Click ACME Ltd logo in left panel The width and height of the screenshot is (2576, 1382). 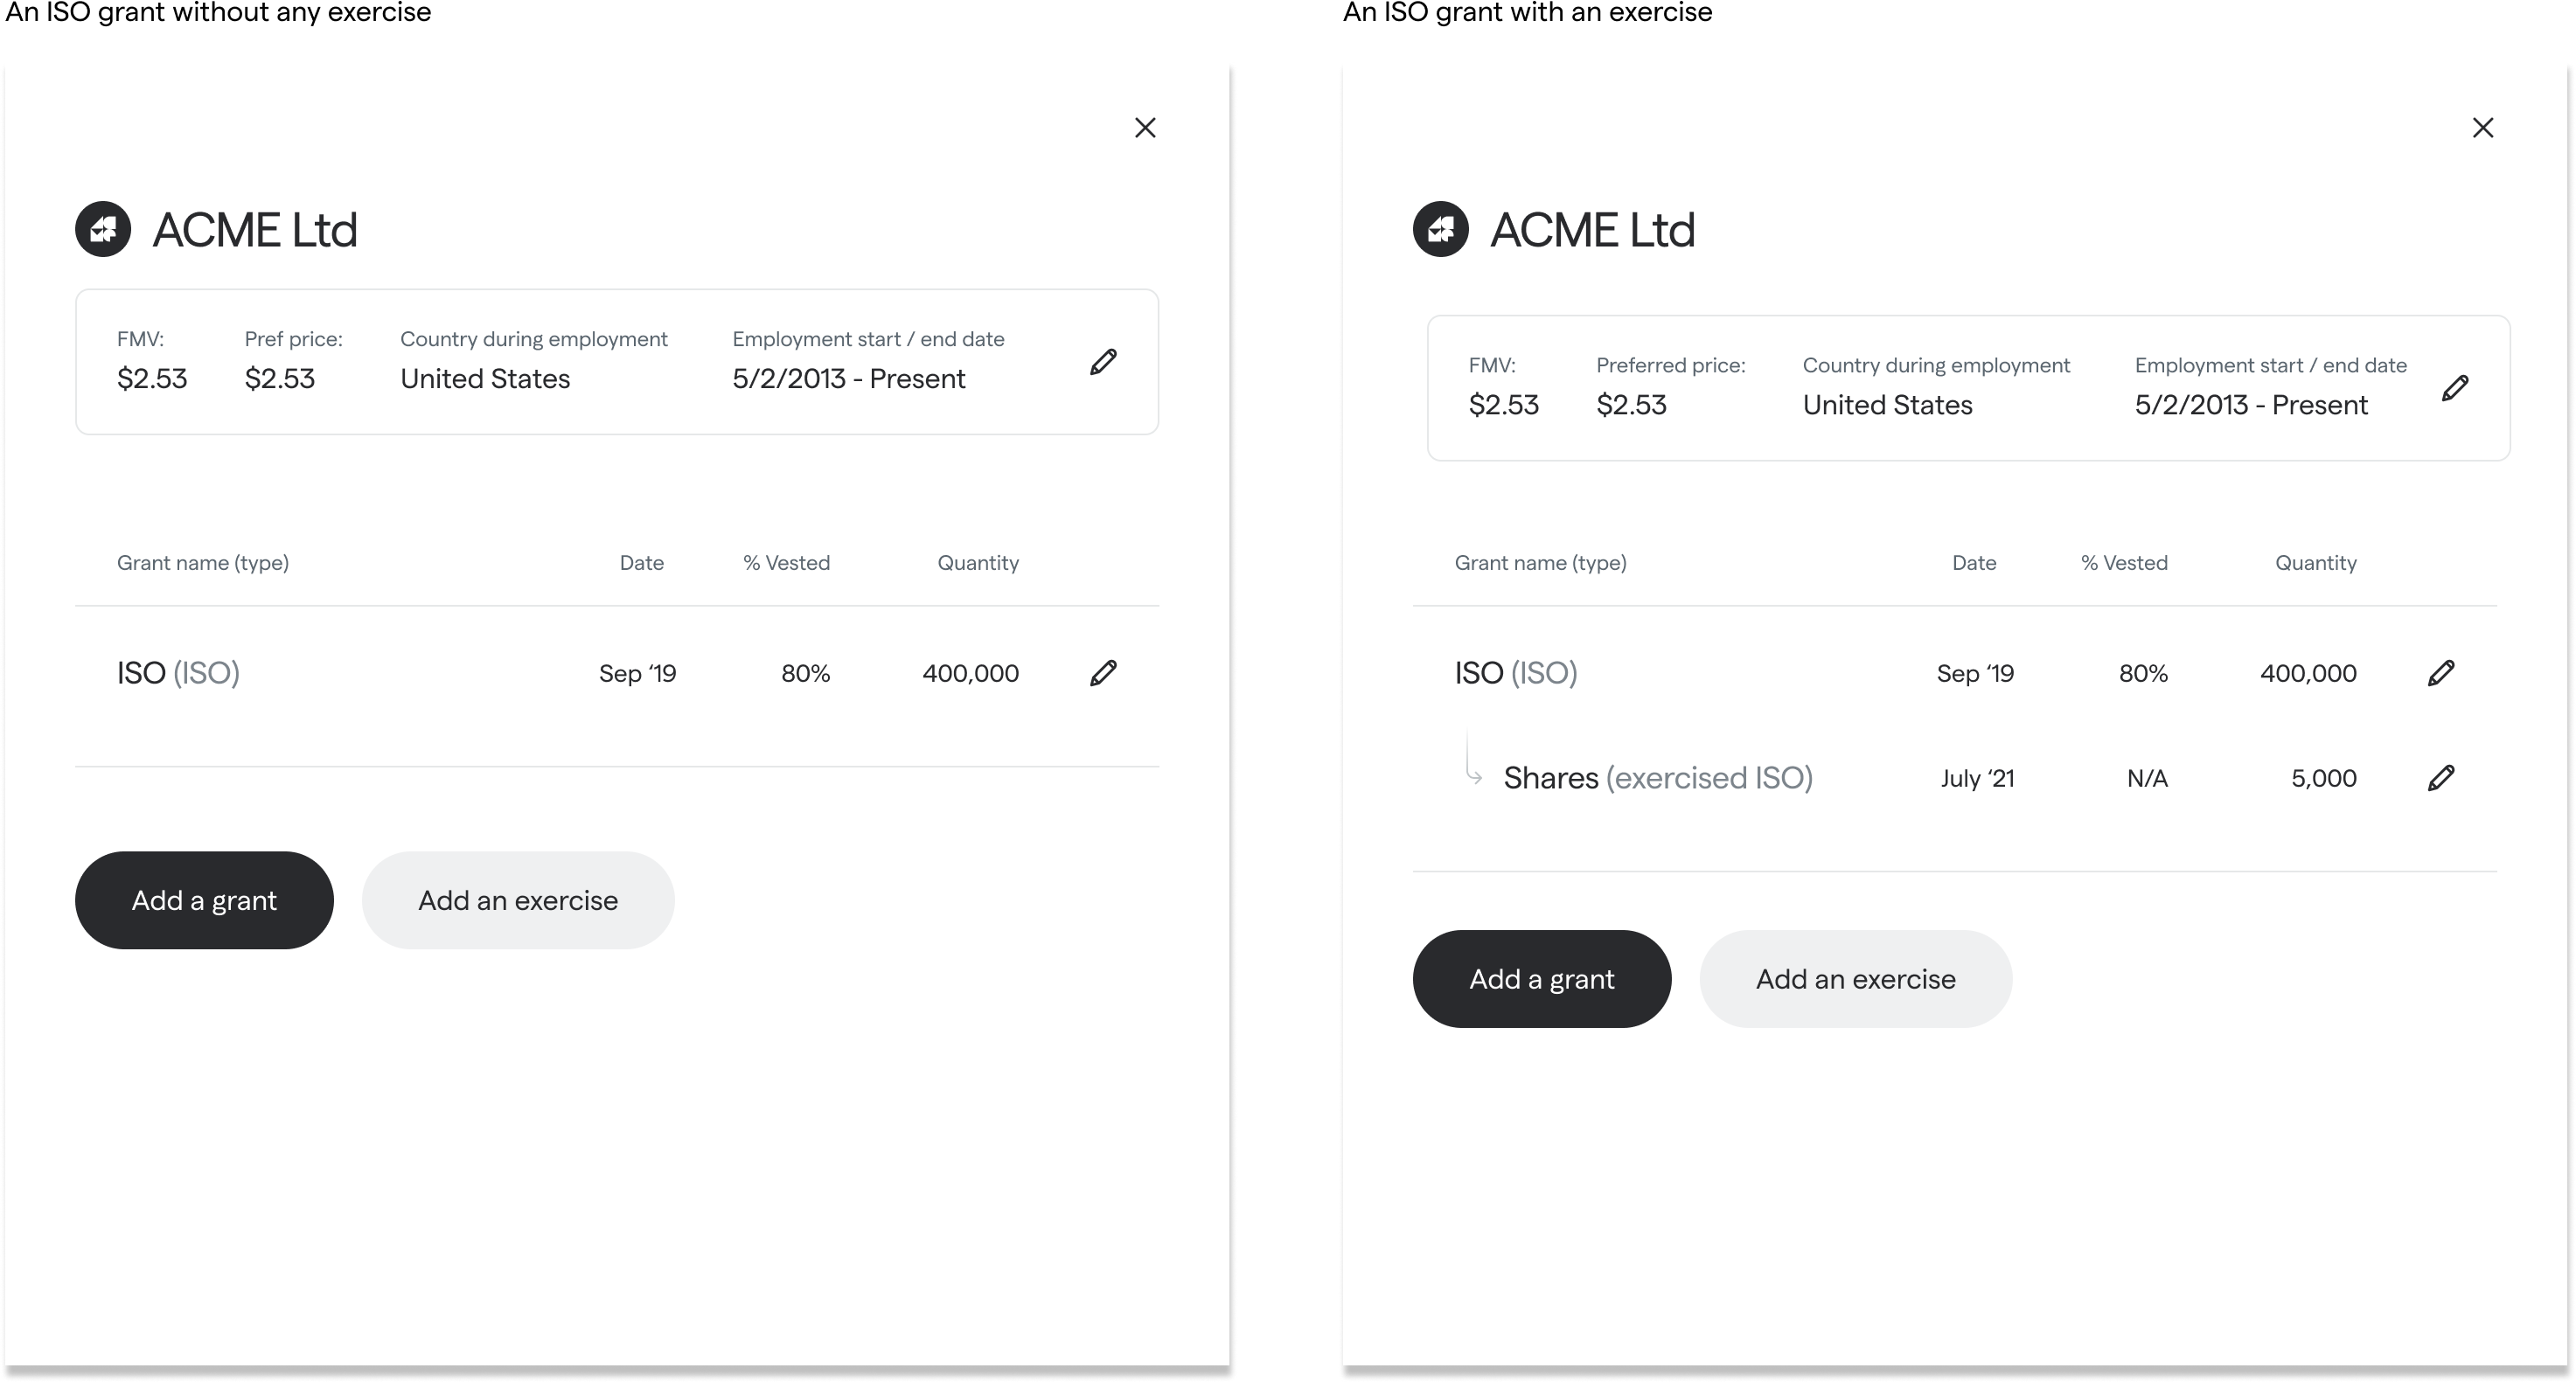coord(103,230)
